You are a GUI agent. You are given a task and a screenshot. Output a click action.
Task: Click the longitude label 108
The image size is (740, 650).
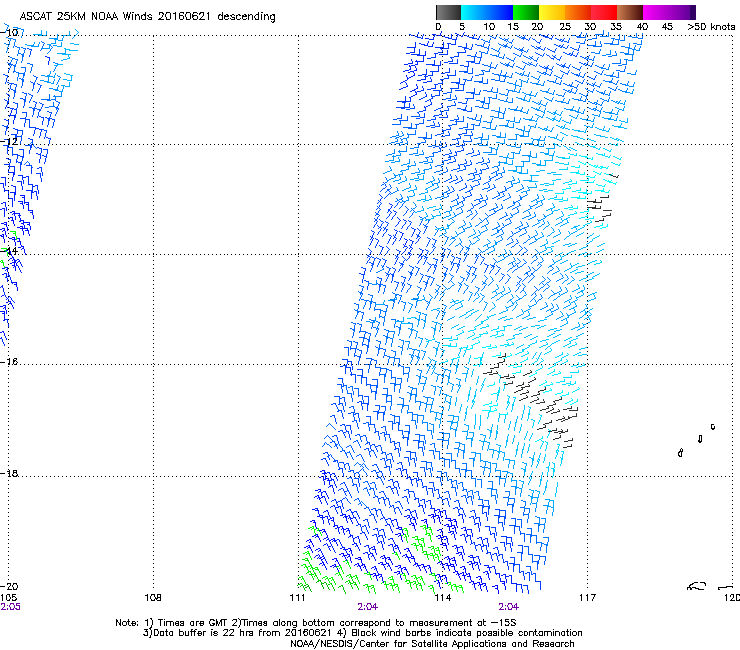pos(153,598)
